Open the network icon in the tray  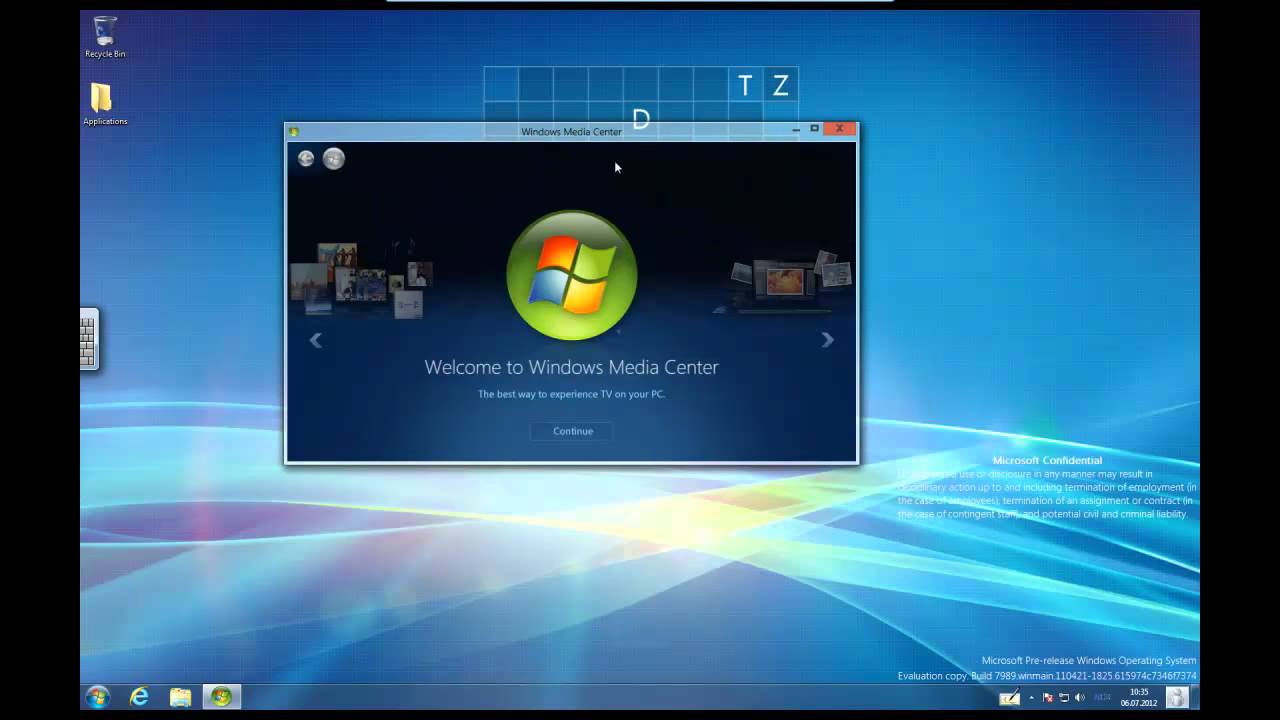(x=1064, y=697)
